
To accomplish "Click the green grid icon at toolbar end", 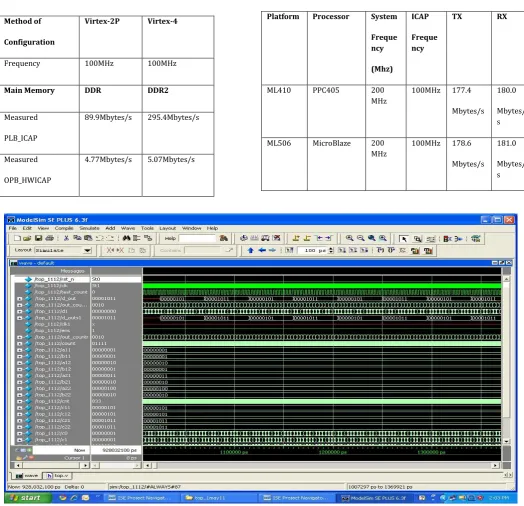I will click(476, 238).
